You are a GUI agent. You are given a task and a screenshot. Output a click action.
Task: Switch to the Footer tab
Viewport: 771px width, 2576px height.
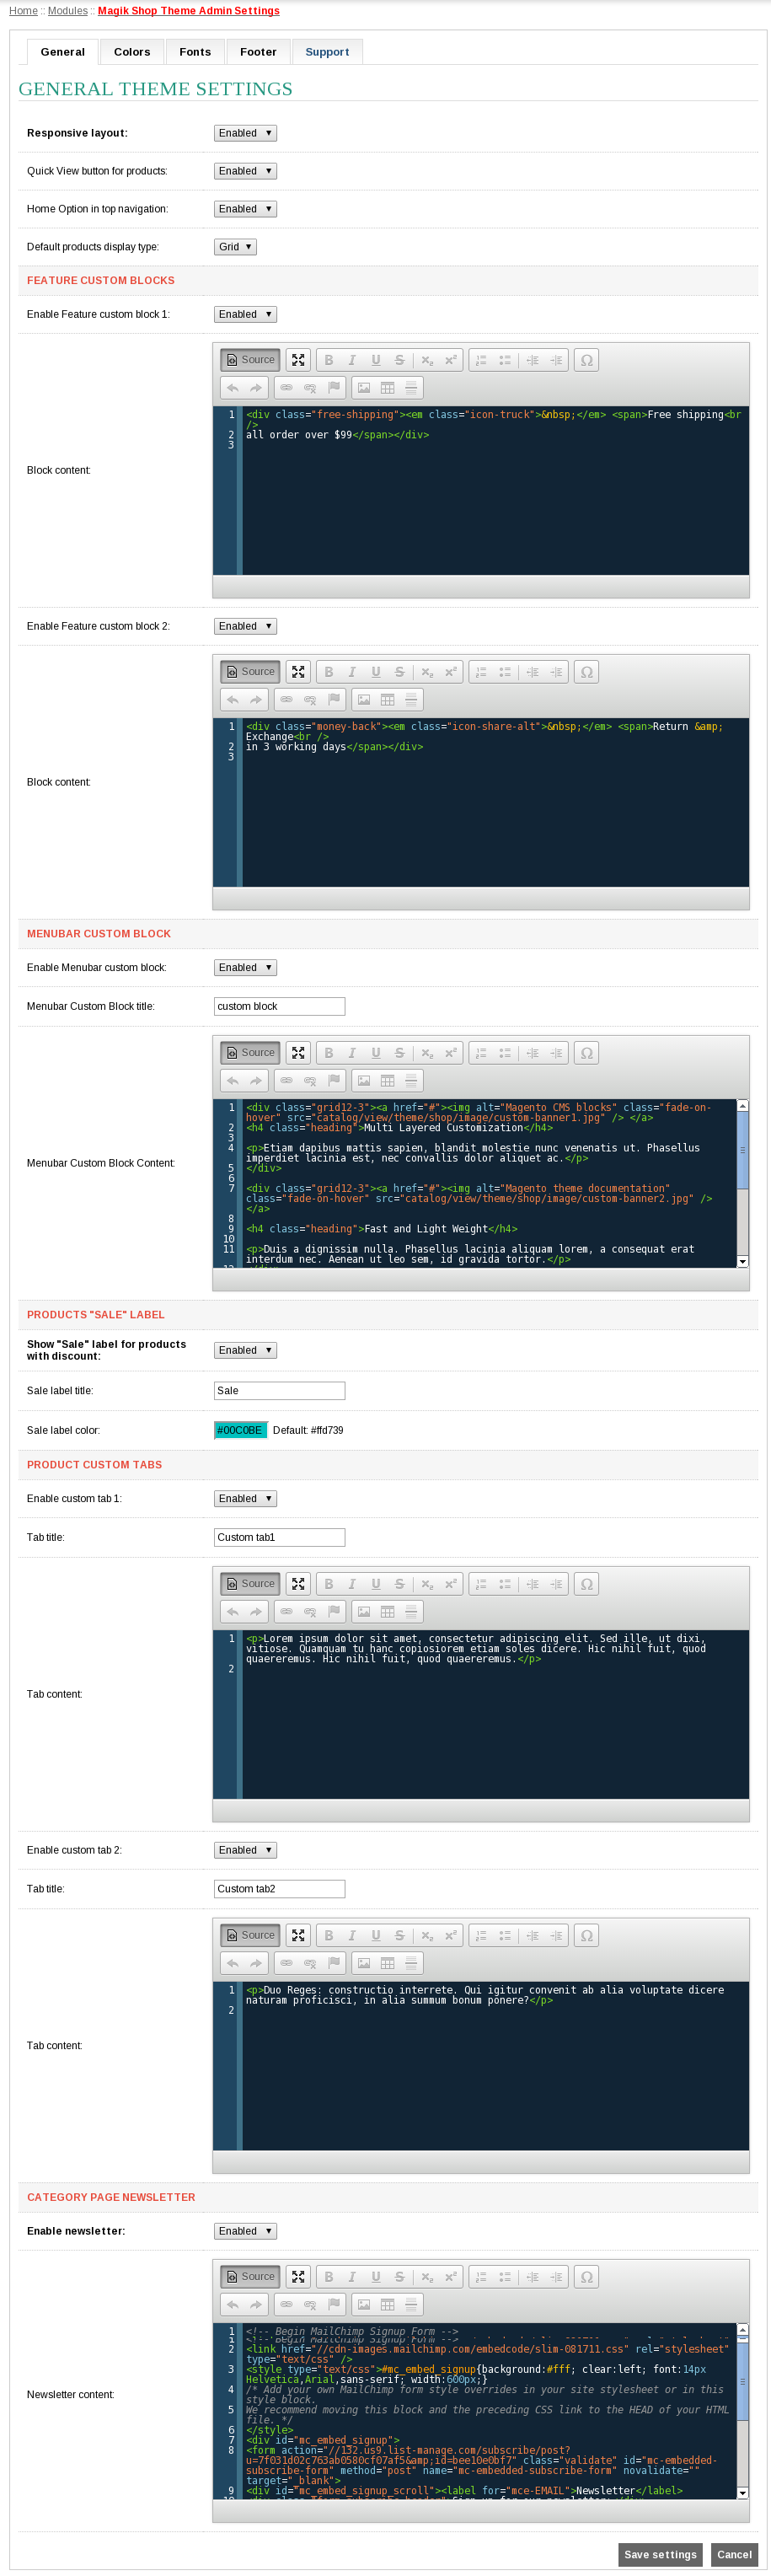click(258, 52)
